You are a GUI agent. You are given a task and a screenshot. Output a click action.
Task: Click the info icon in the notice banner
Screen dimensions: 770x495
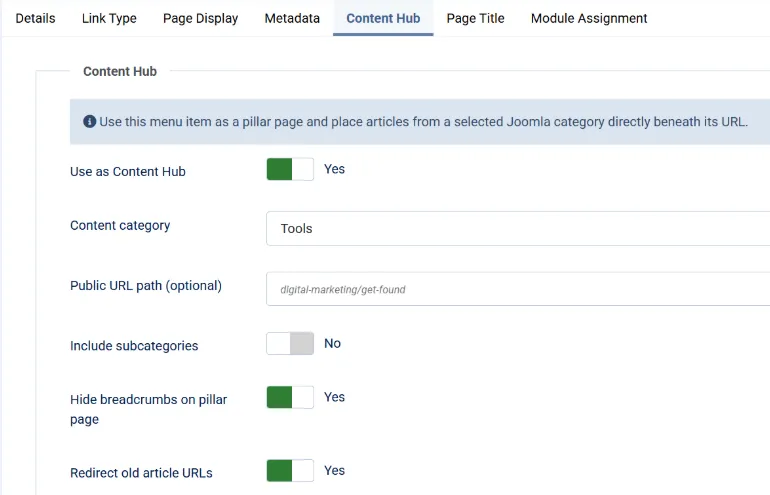pyautogui.click(x=89, y=121)
